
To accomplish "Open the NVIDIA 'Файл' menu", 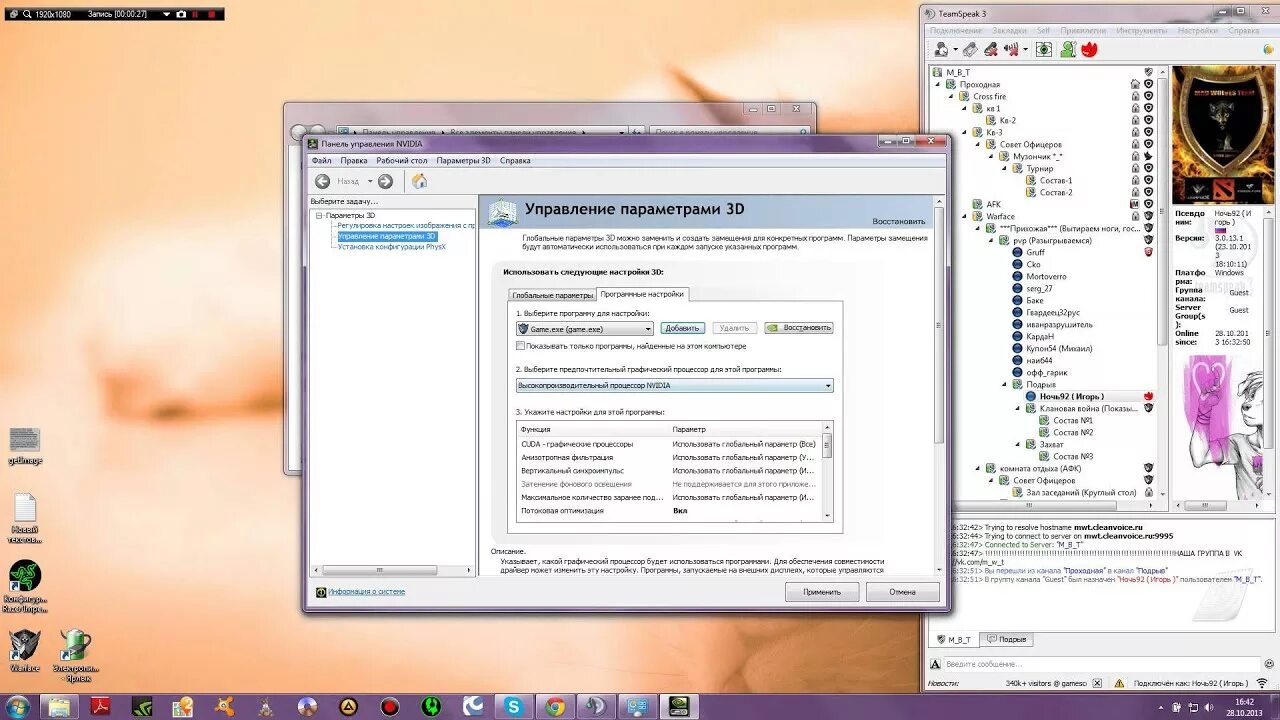I will point(321,160).
